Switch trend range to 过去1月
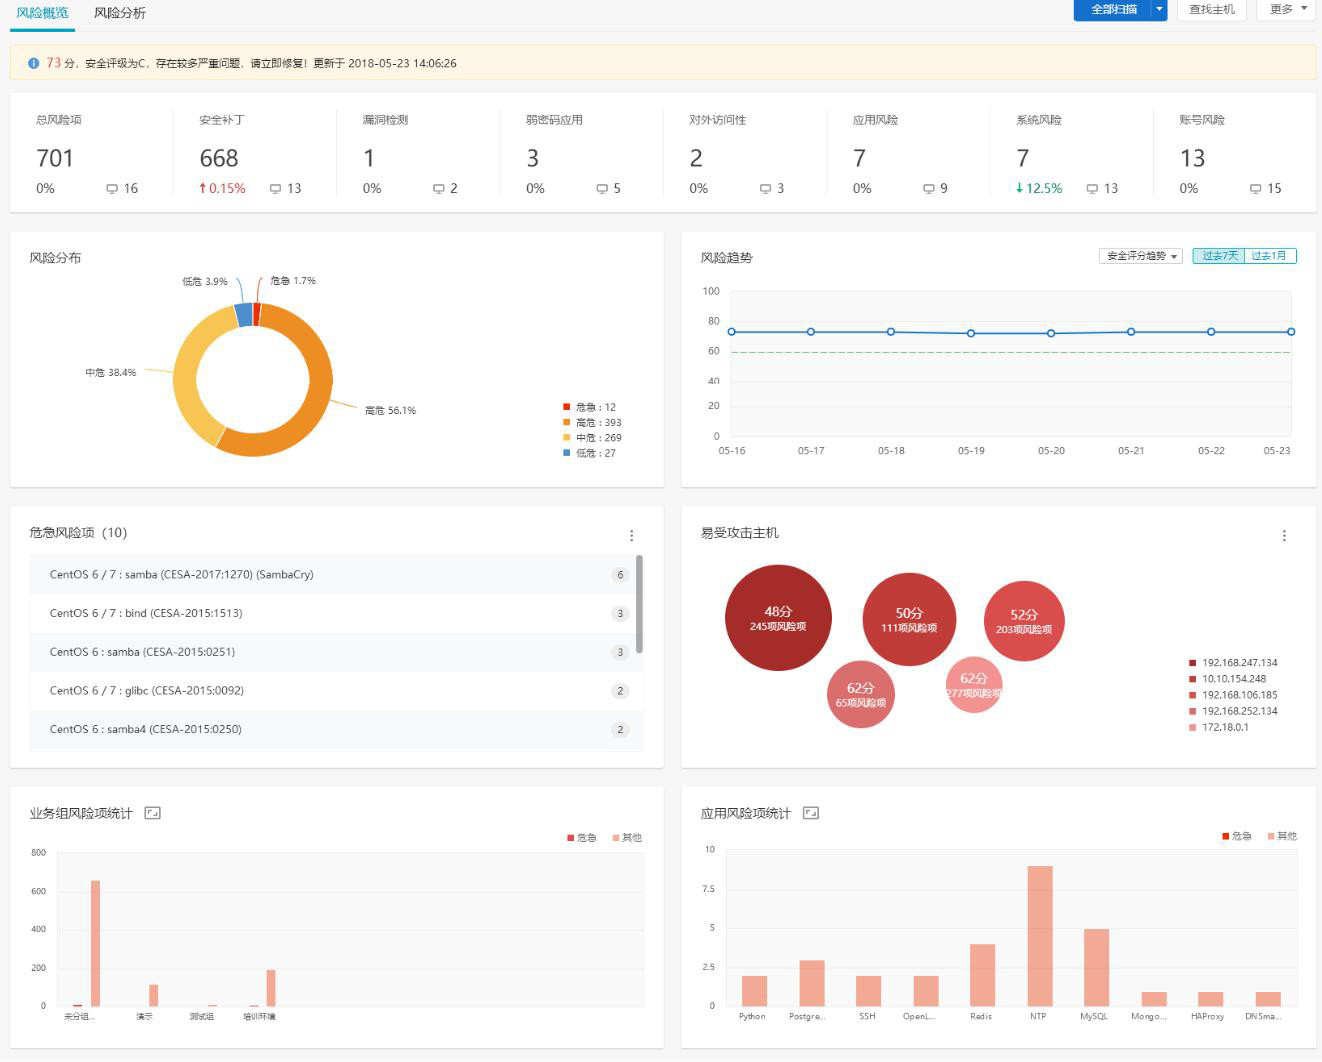The height and width of the screenshot is (1062, 1322). point(1269,256)
